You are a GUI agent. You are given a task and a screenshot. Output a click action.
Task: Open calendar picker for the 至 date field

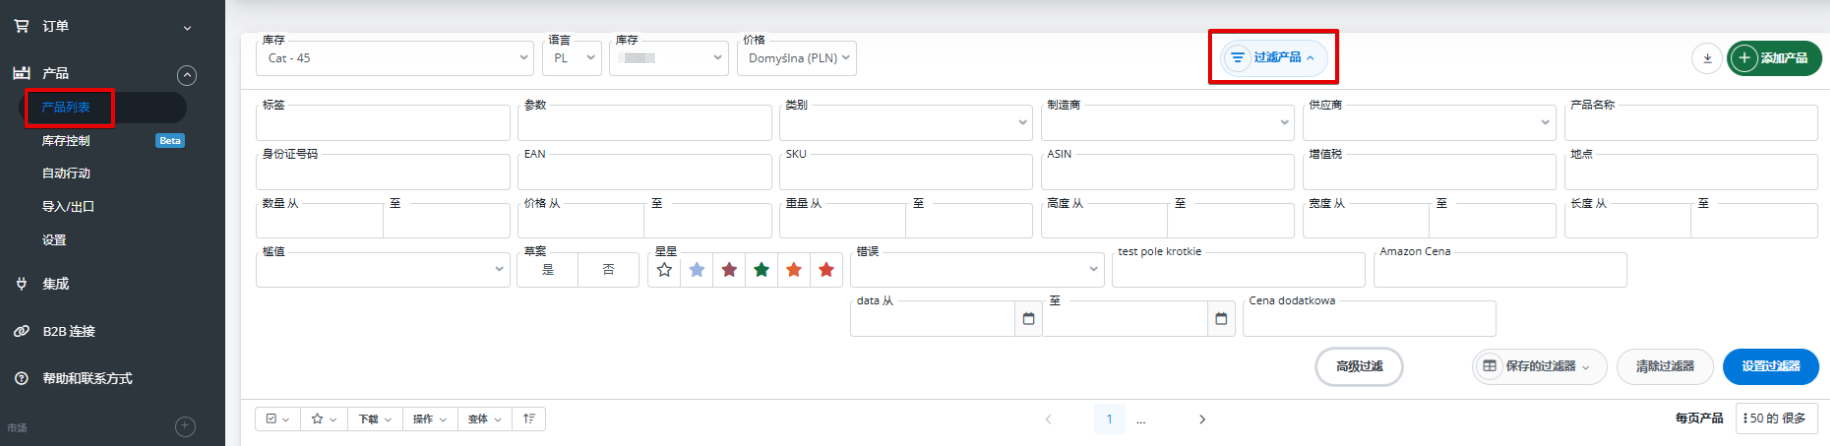[1221, 319]
